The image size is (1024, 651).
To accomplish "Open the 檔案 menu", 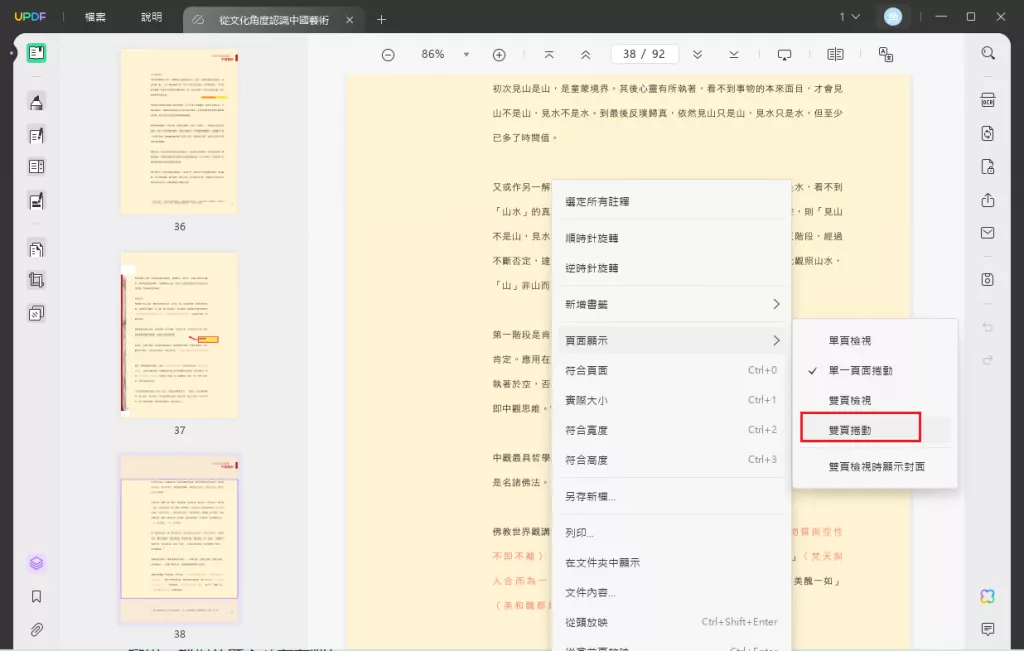I will point(95,17).
